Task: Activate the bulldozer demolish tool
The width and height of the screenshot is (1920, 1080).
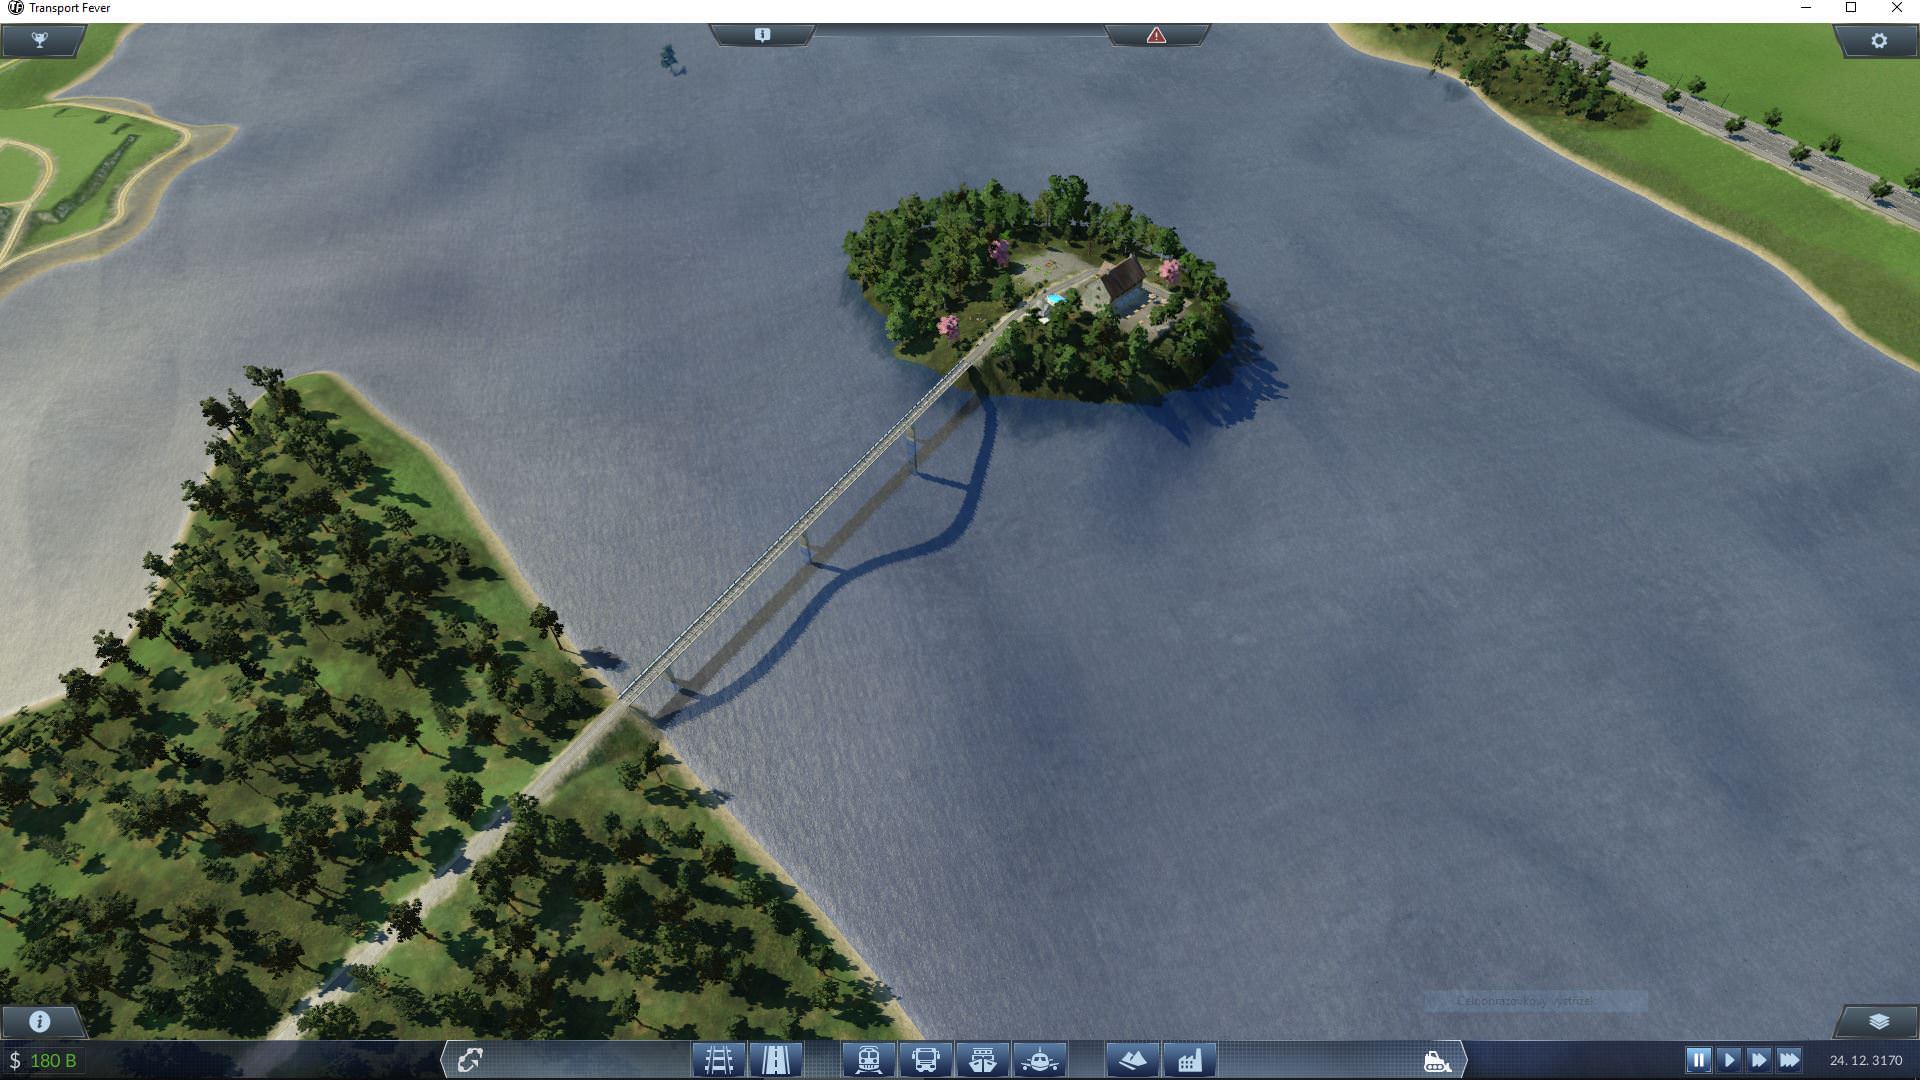Action: [x=1437, y=1060]
